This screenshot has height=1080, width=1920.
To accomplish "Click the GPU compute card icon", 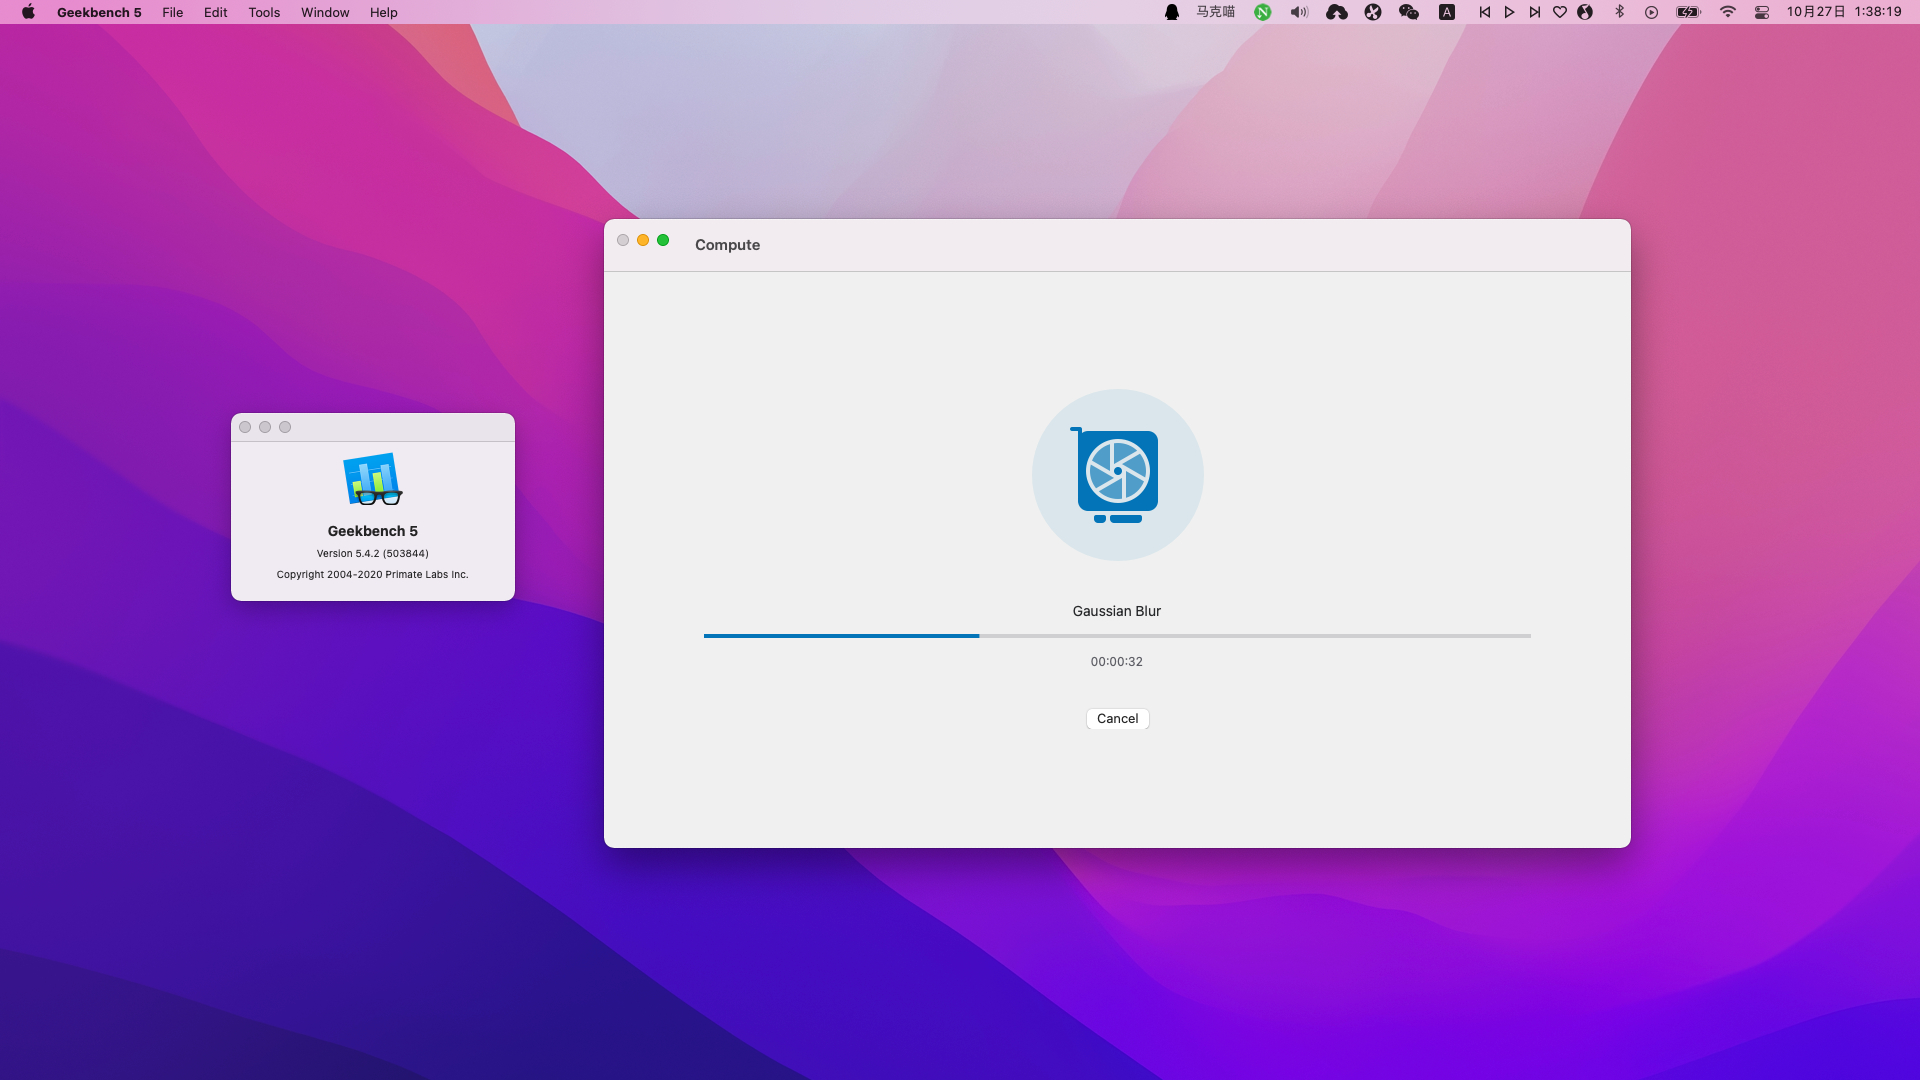I will point(1117,475).
